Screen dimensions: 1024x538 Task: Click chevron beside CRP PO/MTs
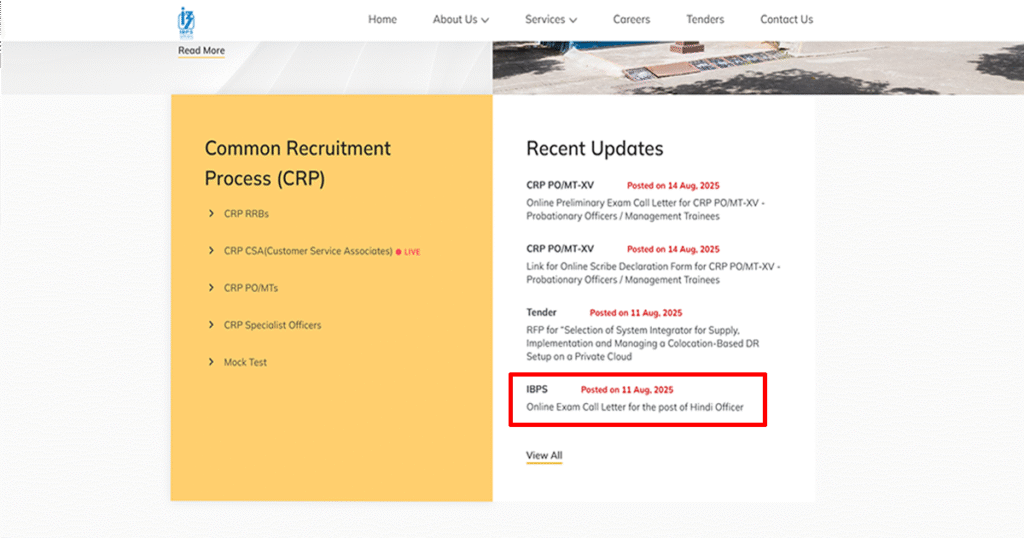click(x=211, y=288)
